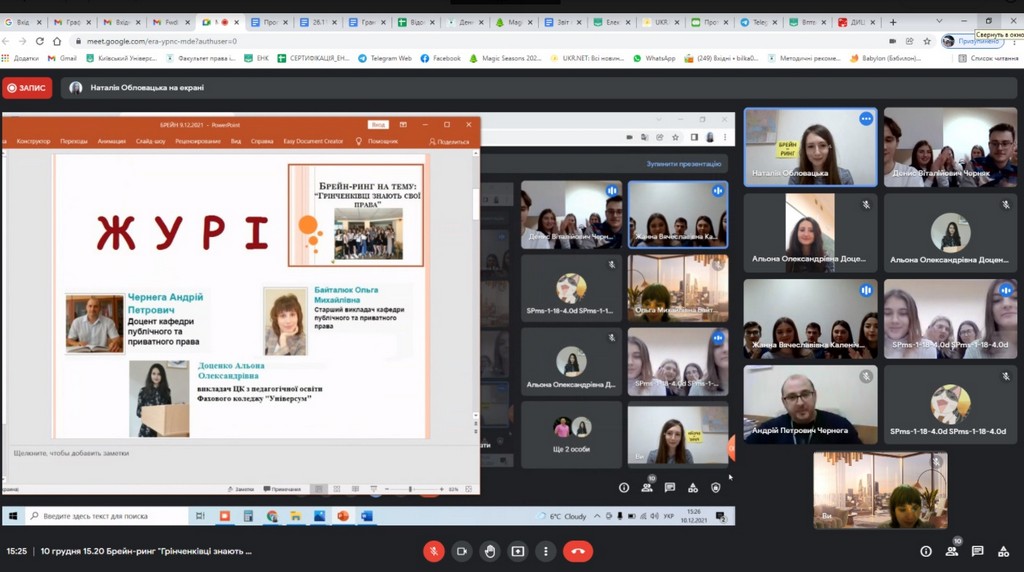Toggle the camera on or off

tap(462, 551)
